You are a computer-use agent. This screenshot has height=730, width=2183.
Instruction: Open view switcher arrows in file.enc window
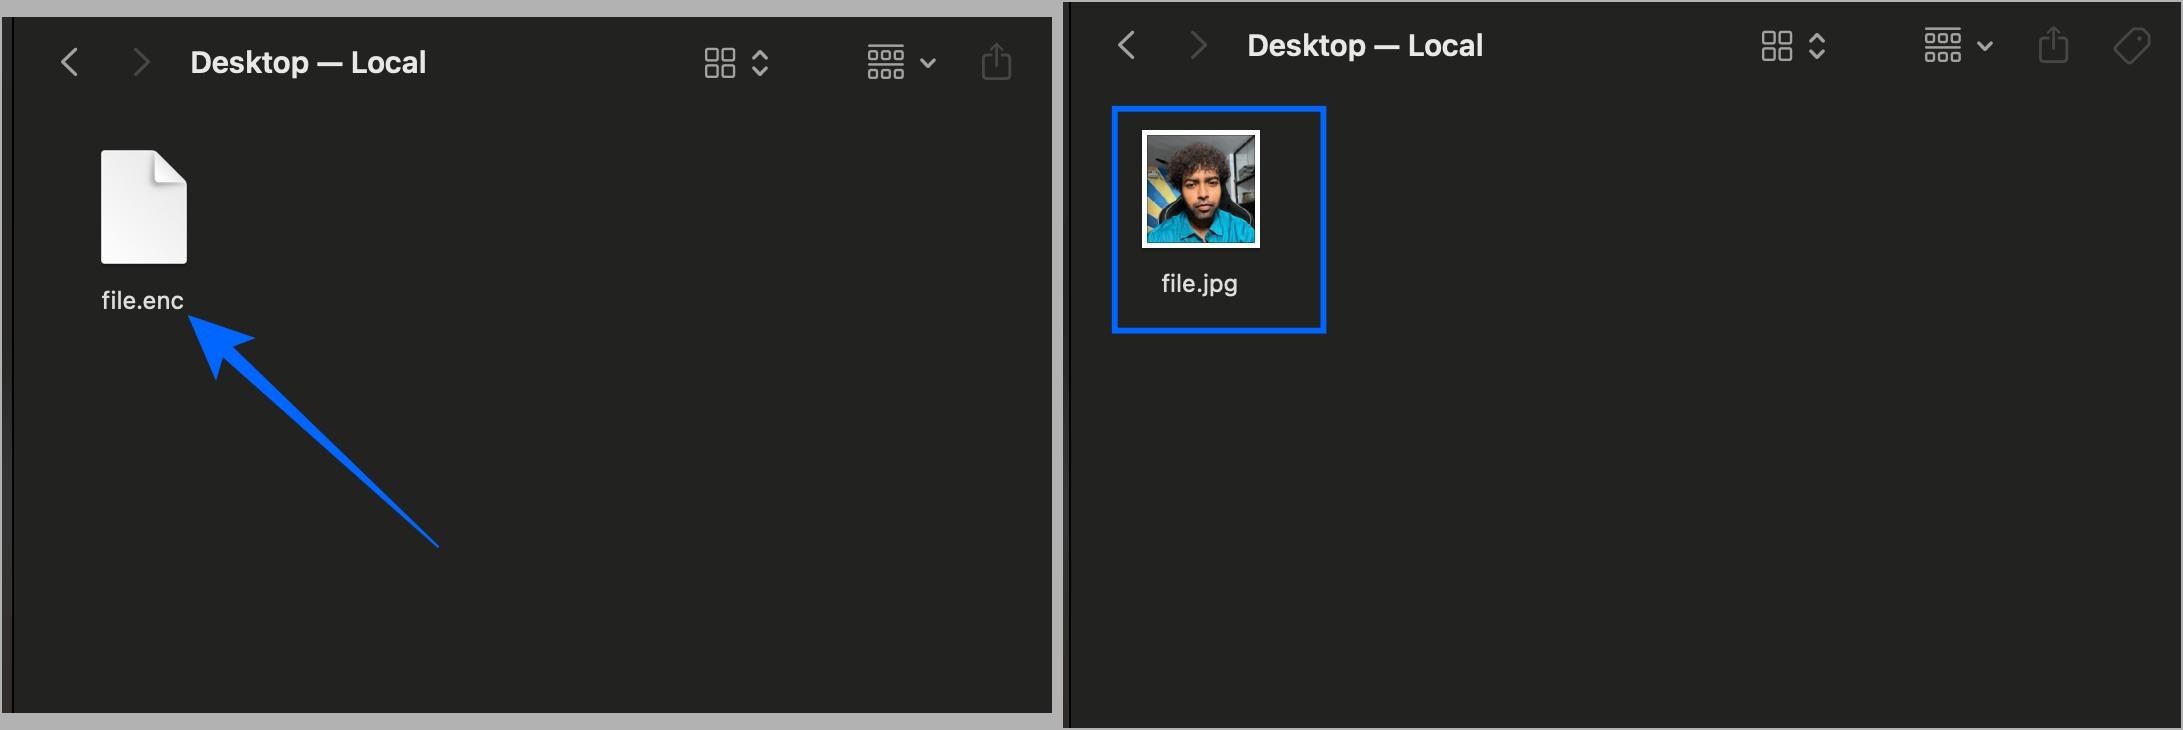(760, 63)
